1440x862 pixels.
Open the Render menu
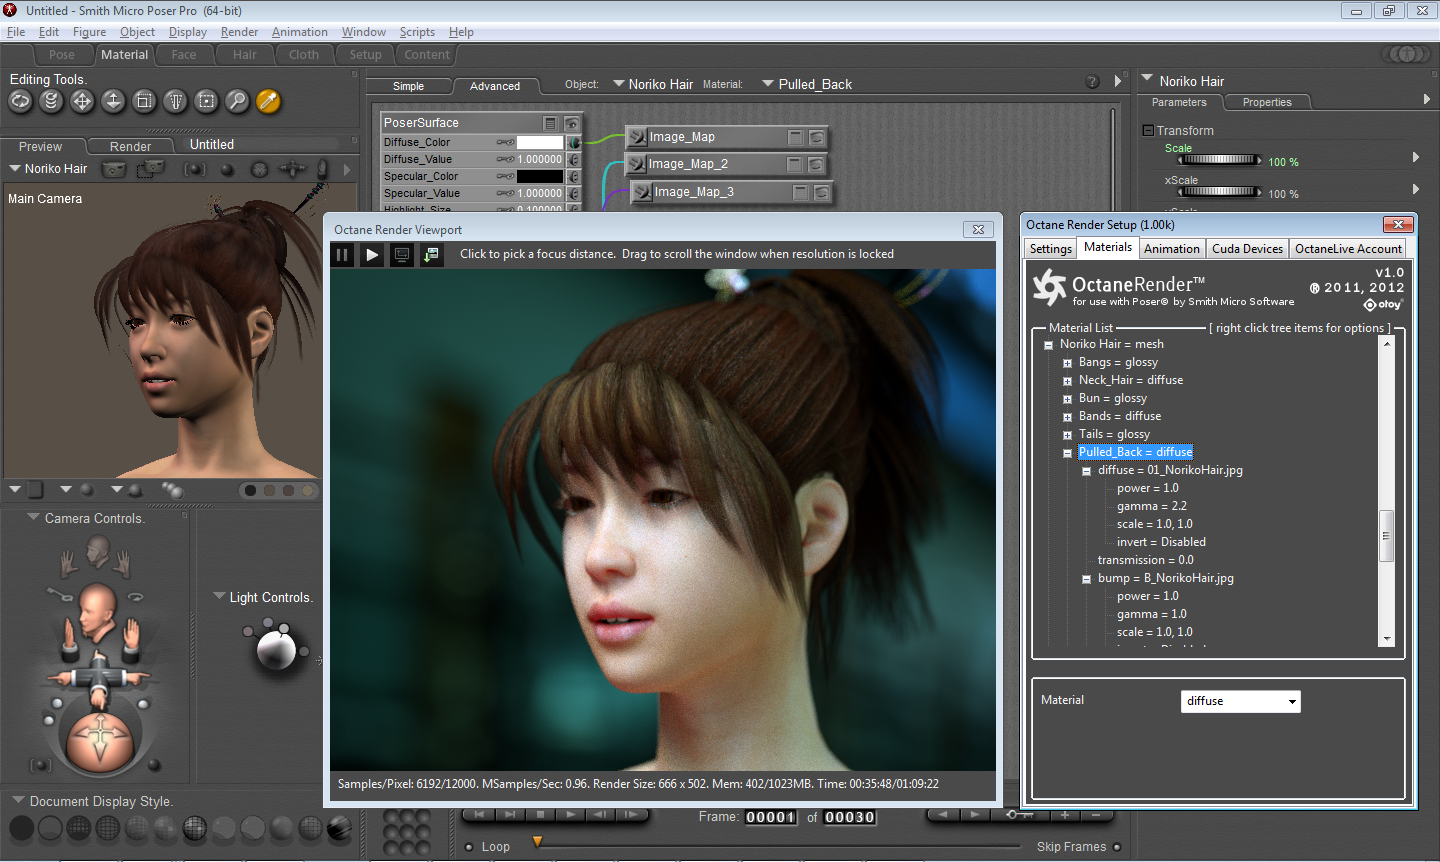239,32
